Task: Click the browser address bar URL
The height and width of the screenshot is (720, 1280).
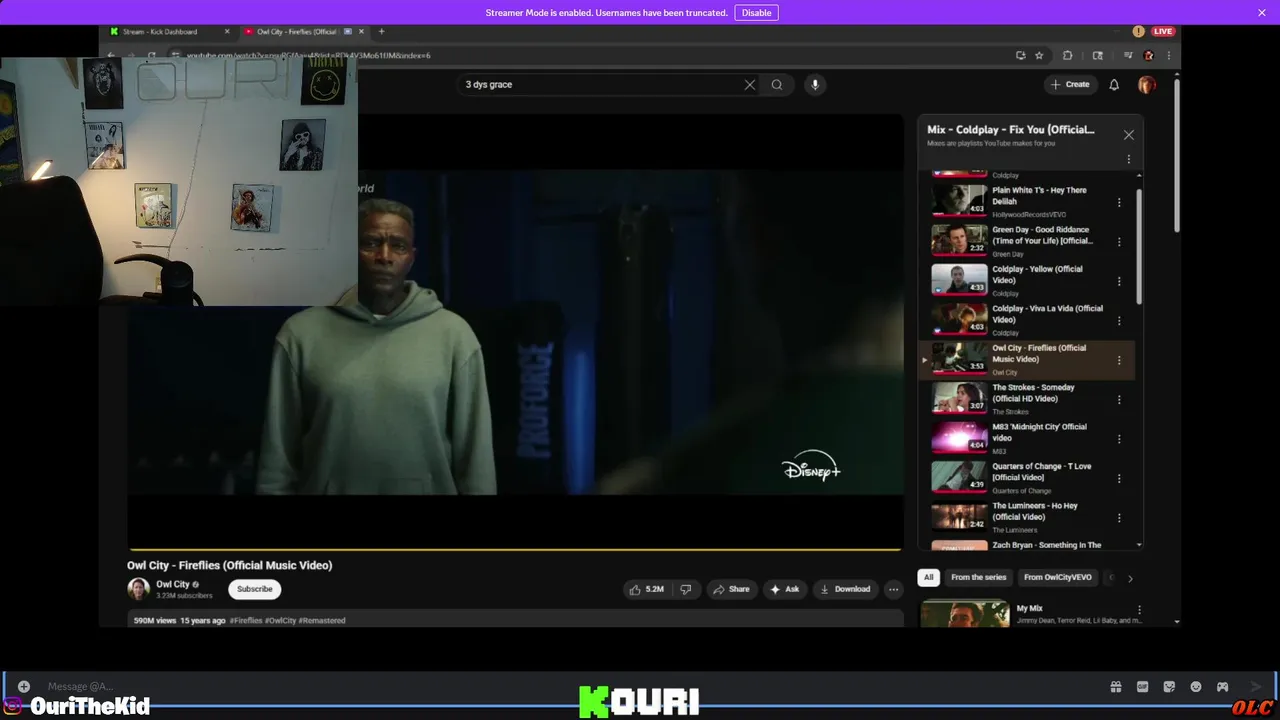Action: (x=308, y=55)
